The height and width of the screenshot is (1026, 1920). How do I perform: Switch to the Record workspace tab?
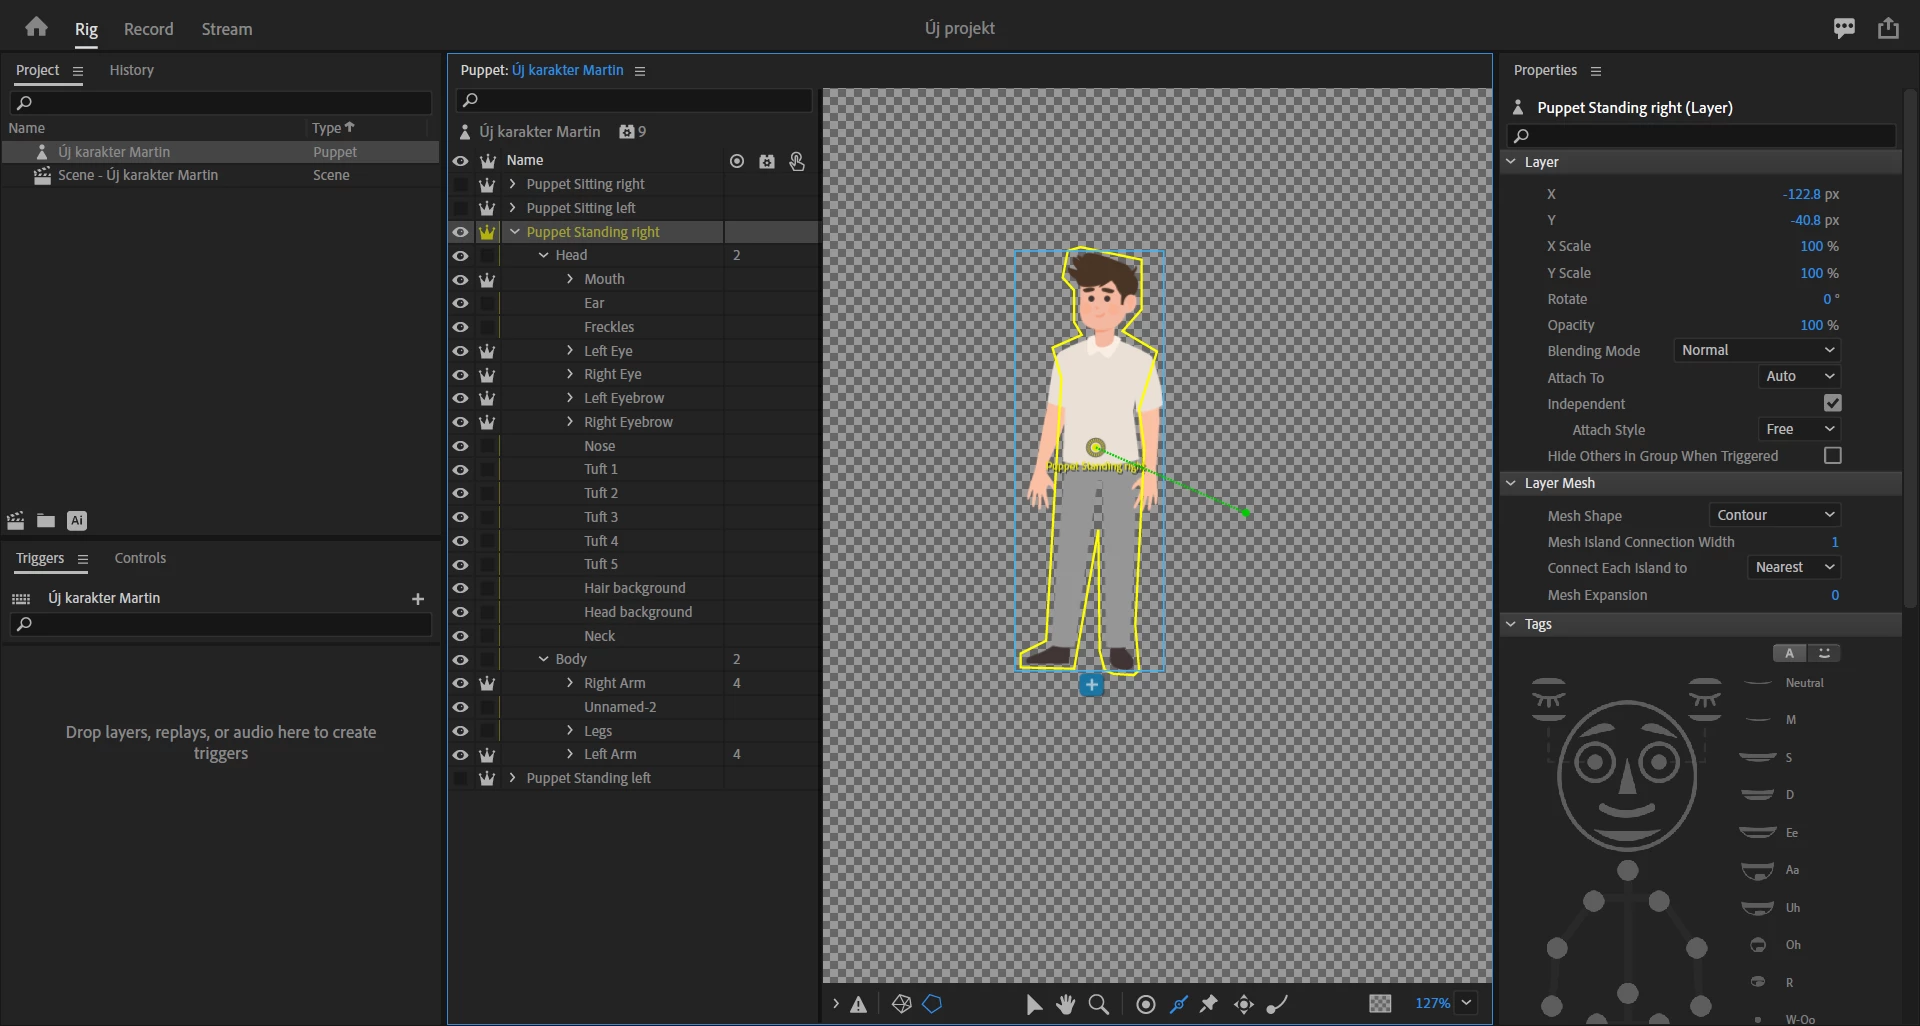coord(148,29)
